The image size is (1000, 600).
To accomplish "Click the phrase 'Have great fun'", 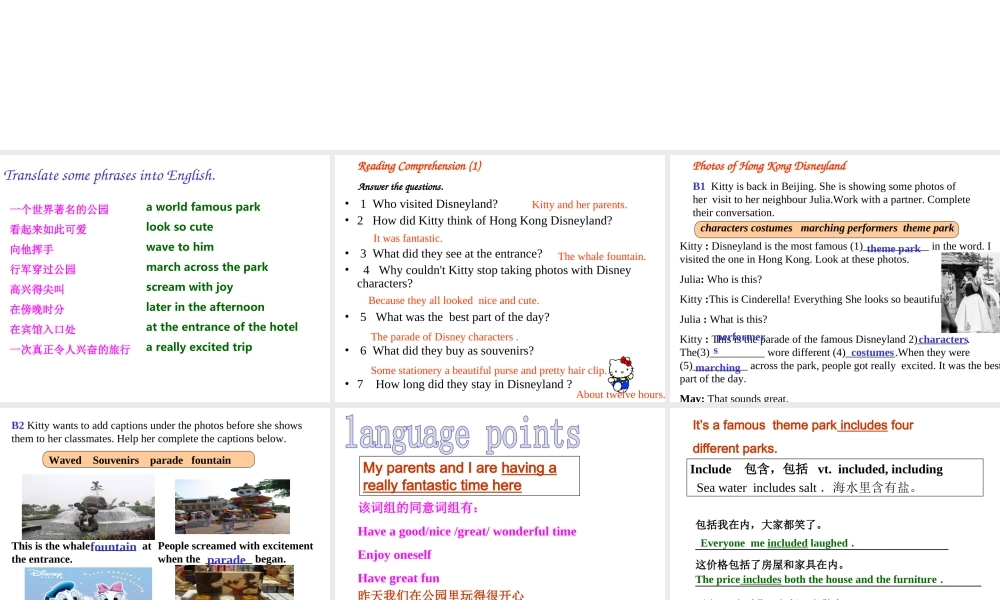I will (399, 578).
